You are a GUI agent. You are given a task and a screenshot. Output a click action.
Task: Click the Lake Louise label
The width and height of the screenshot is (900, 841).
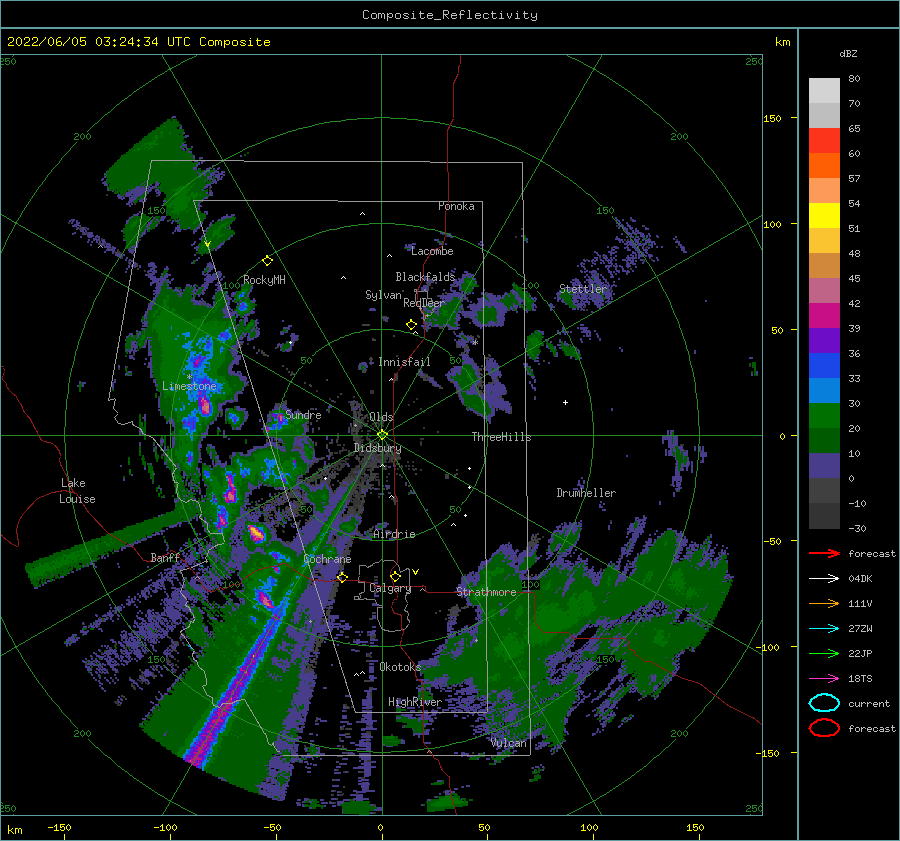77,491
